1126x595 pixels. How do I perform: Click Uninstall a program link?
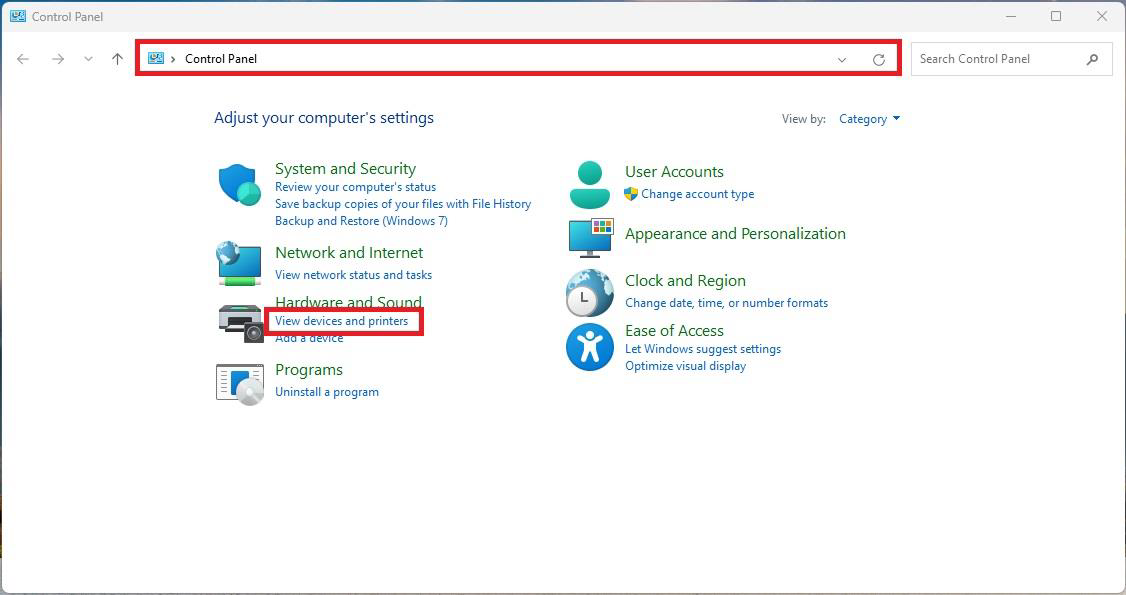326,392
